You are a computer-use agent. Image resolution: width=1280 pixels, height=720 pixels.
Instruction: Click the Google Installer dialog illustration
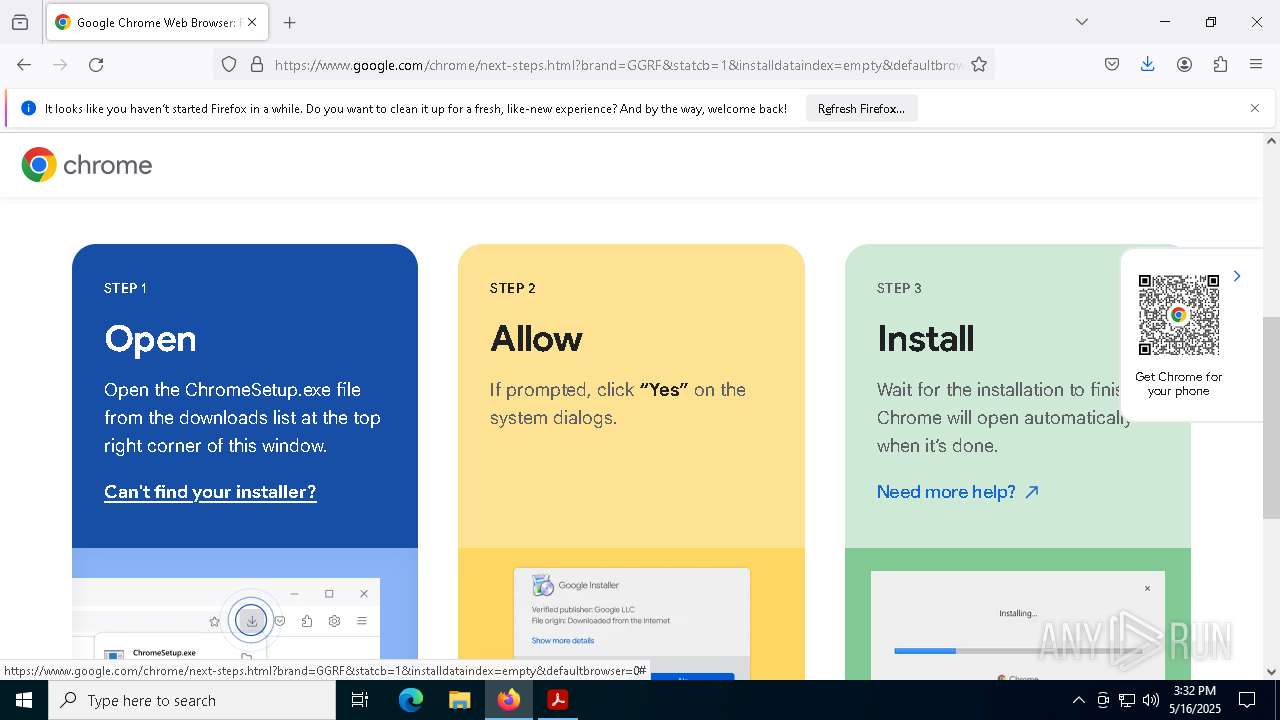click(x=632, y=623)
